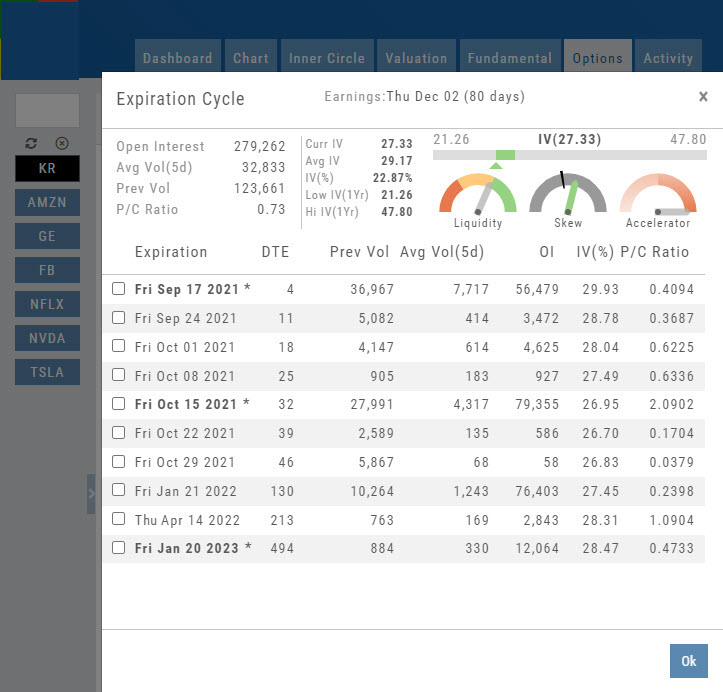Click the IV range bar
The height and width of the screenshot is (692, 723).
(x=569, y=155)
